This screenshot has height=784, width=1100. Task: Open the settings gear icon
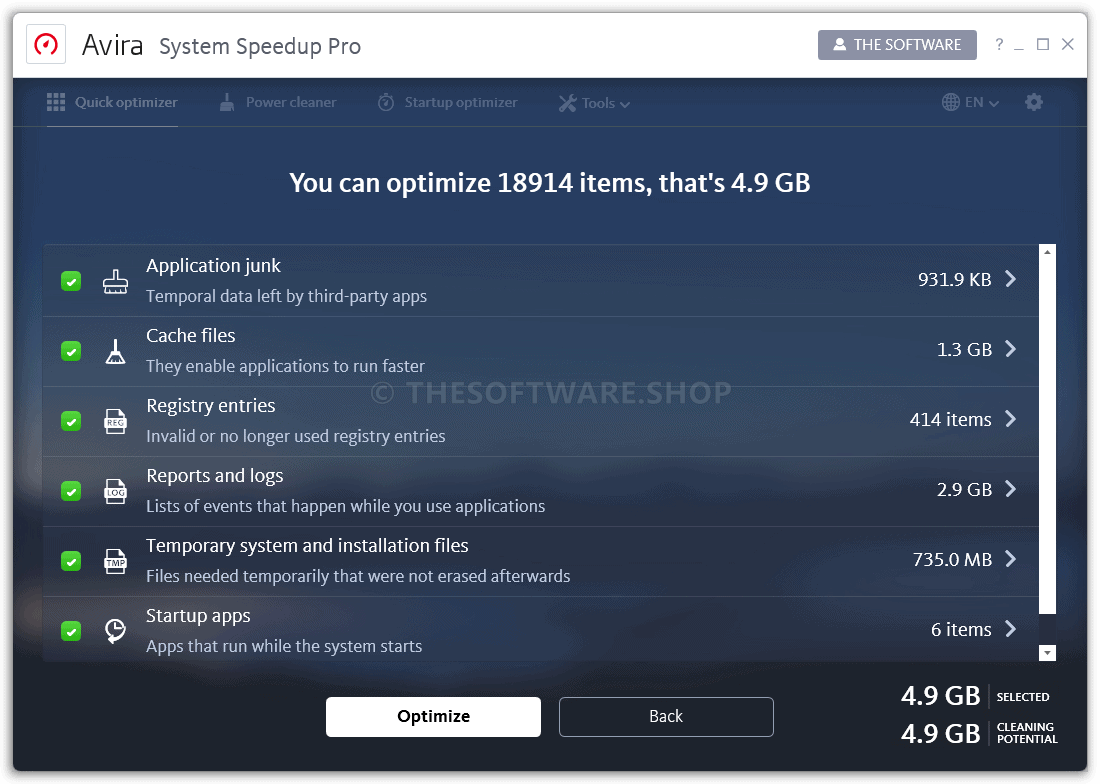coord(1033,102)
